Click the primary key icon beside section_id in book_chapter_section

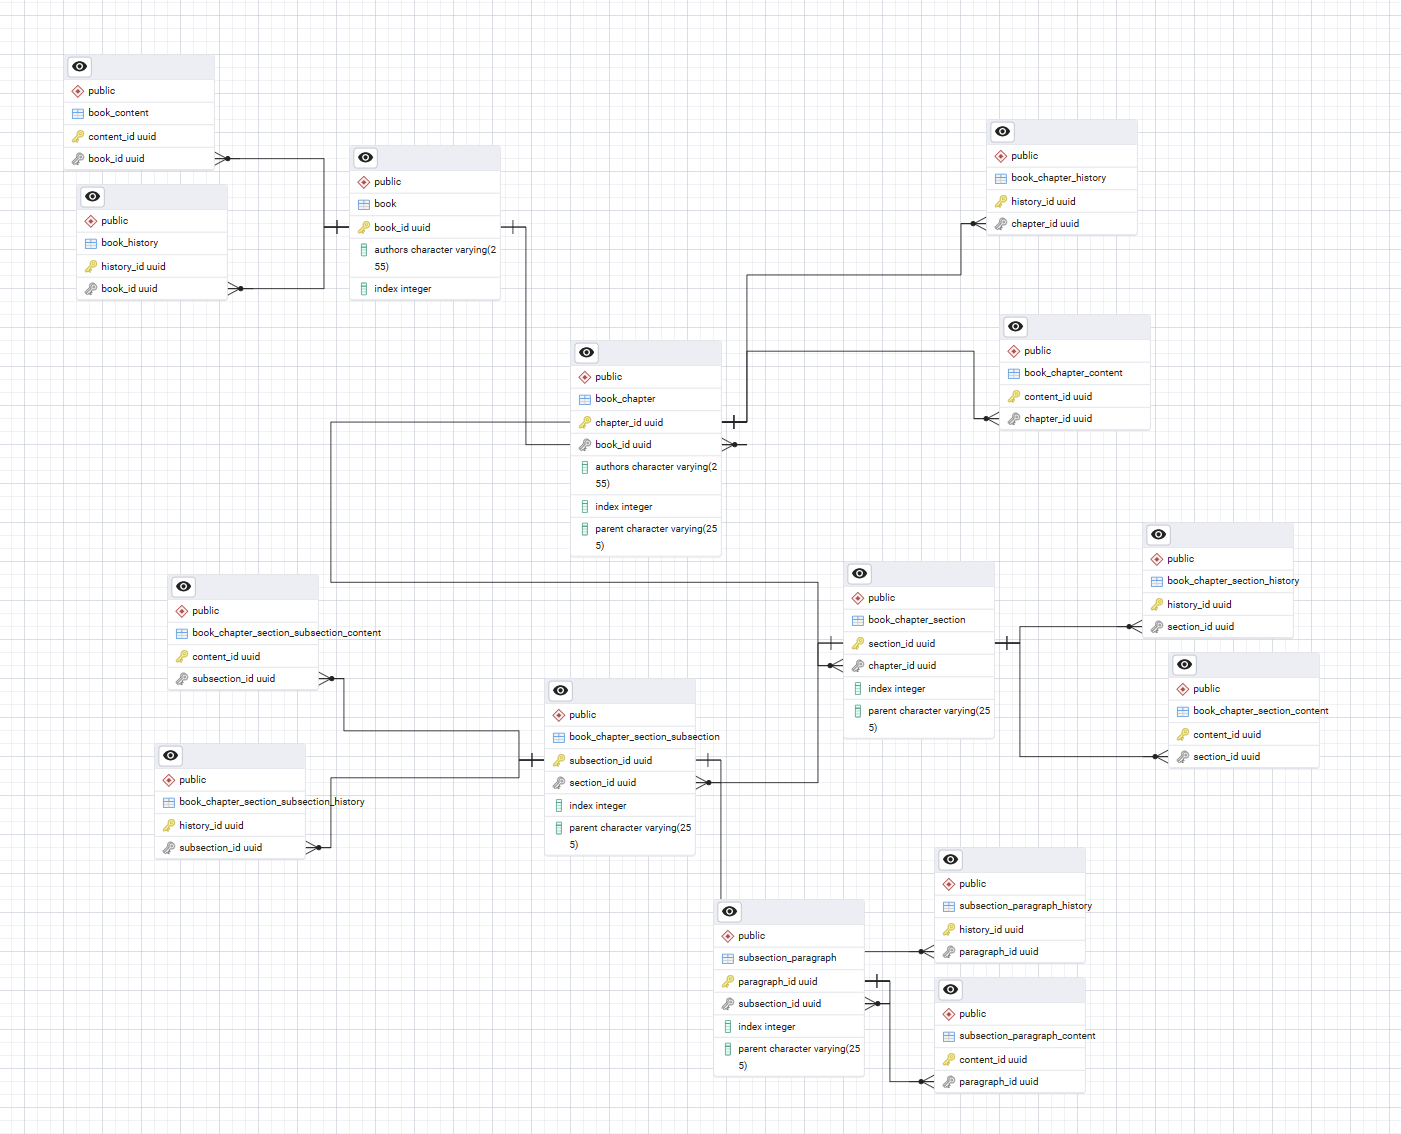(x=858, y=644)
